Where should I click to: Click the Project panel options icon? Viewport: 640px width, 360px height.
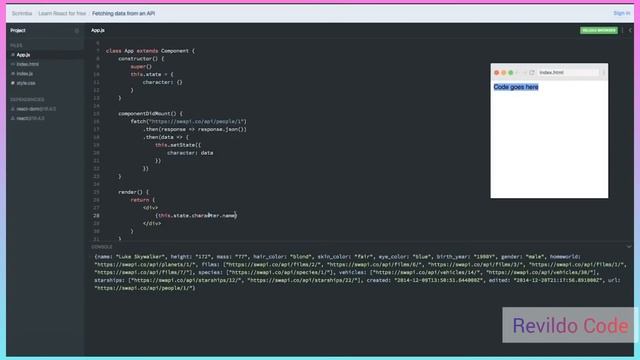click(77, 31)
